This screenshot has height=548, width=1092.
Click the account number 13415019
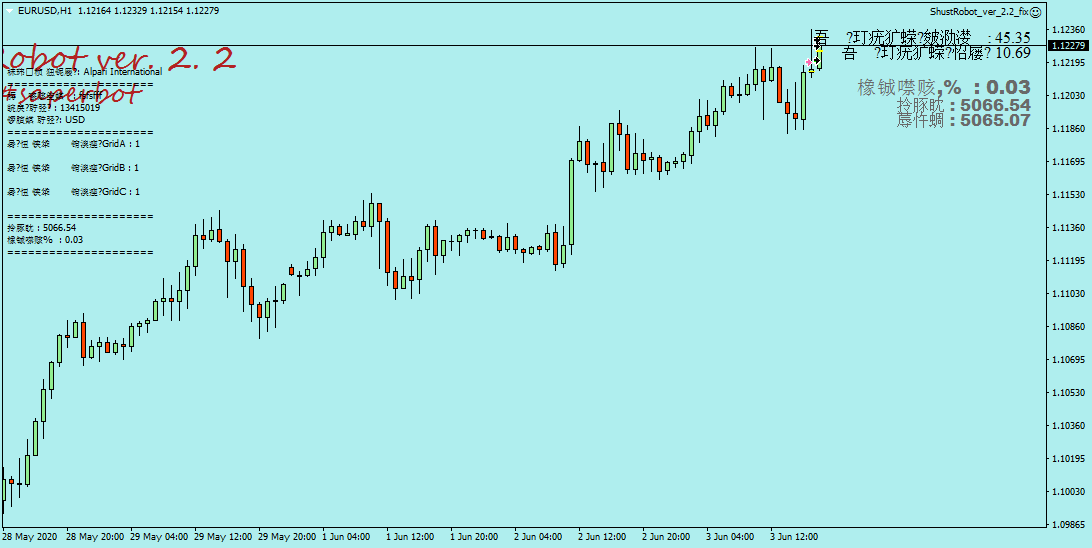(80, 107)
